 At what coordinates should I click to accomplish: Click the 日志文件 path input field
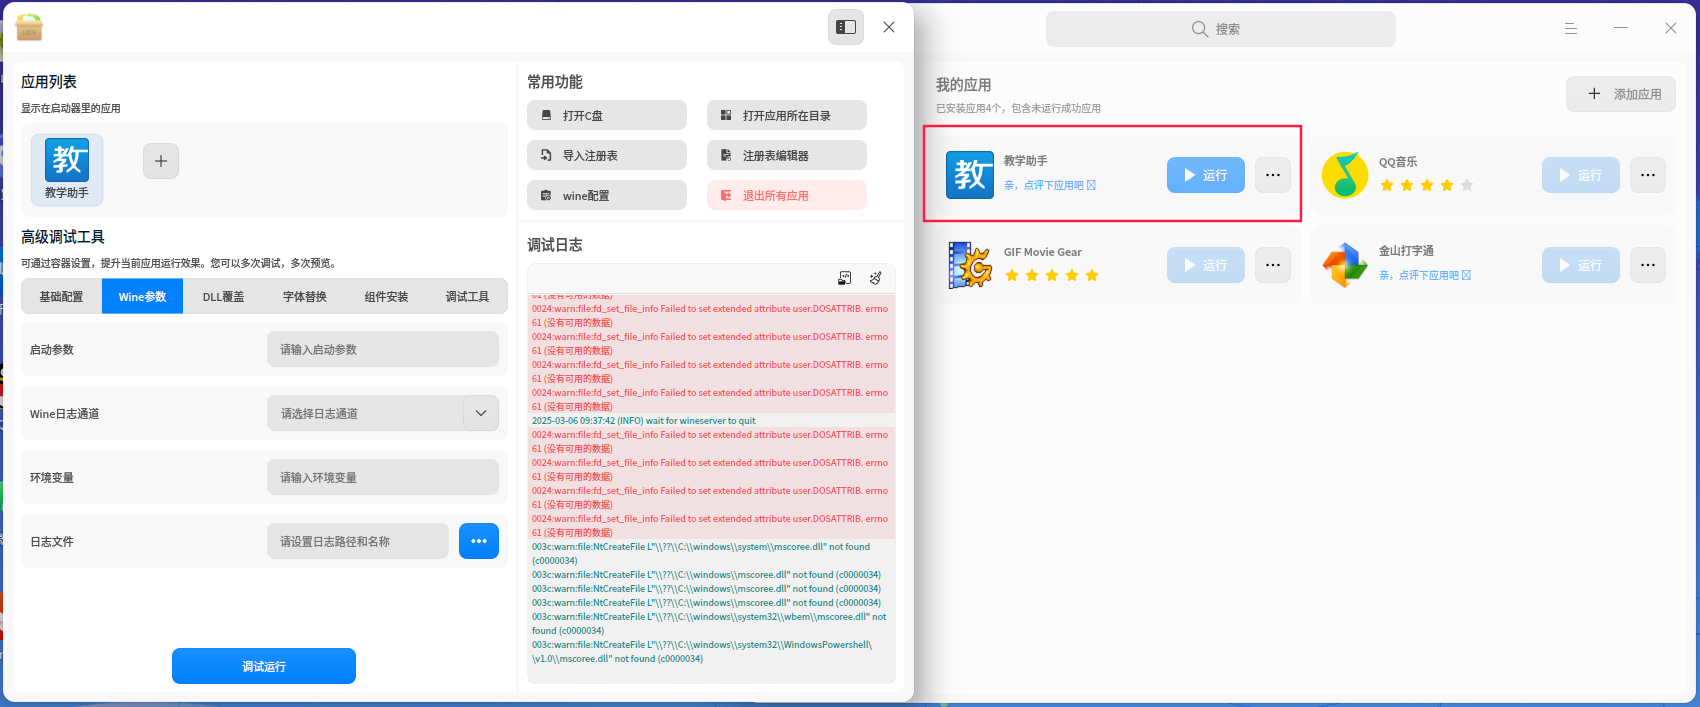click(358, 541)
